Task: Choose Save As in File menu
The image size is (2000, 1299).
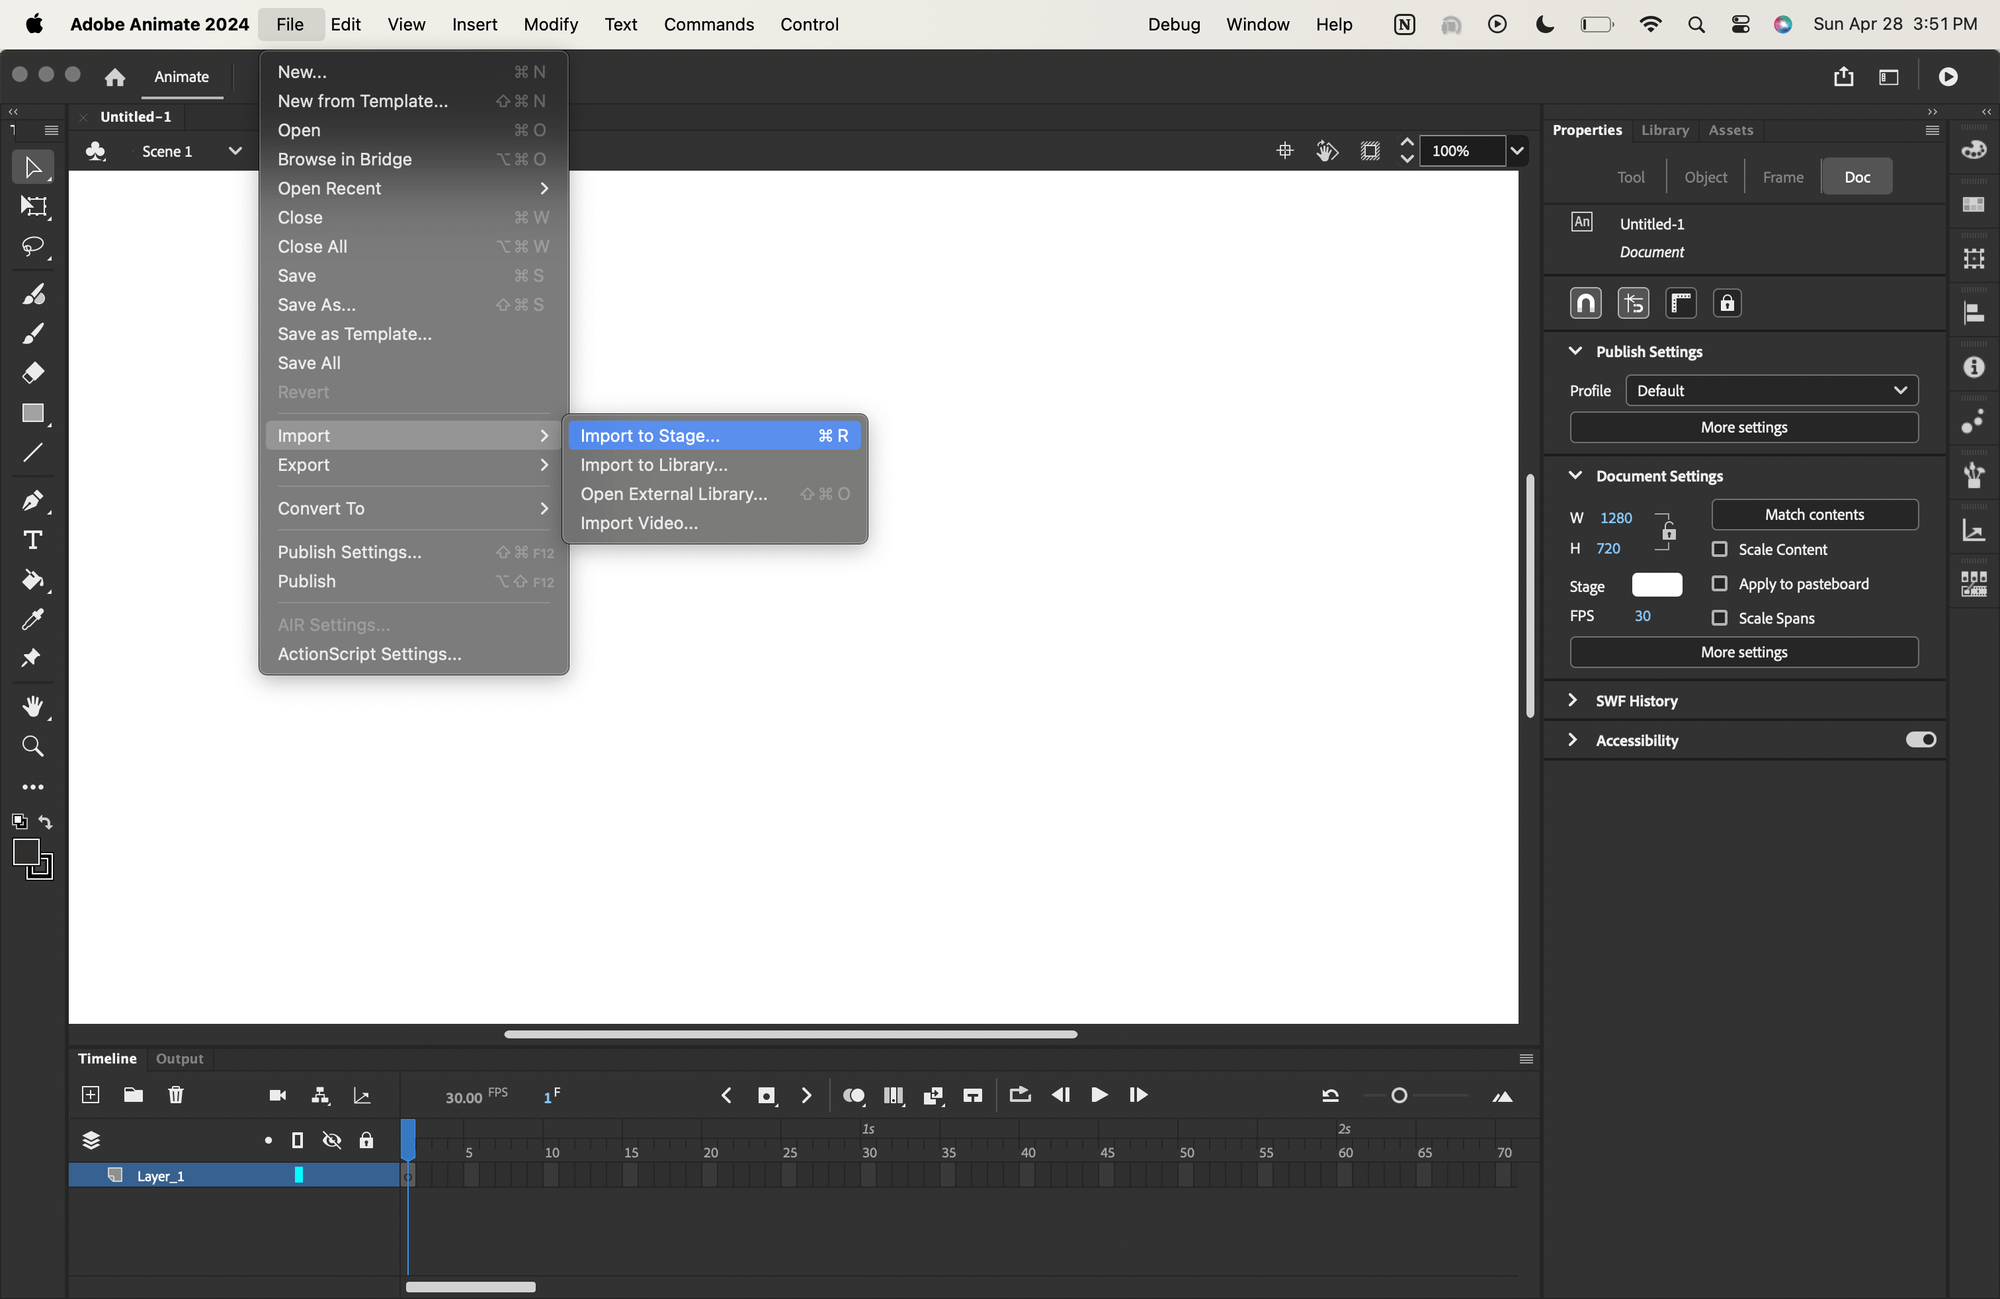Action: pyautogui.click(x=413, y=305)
